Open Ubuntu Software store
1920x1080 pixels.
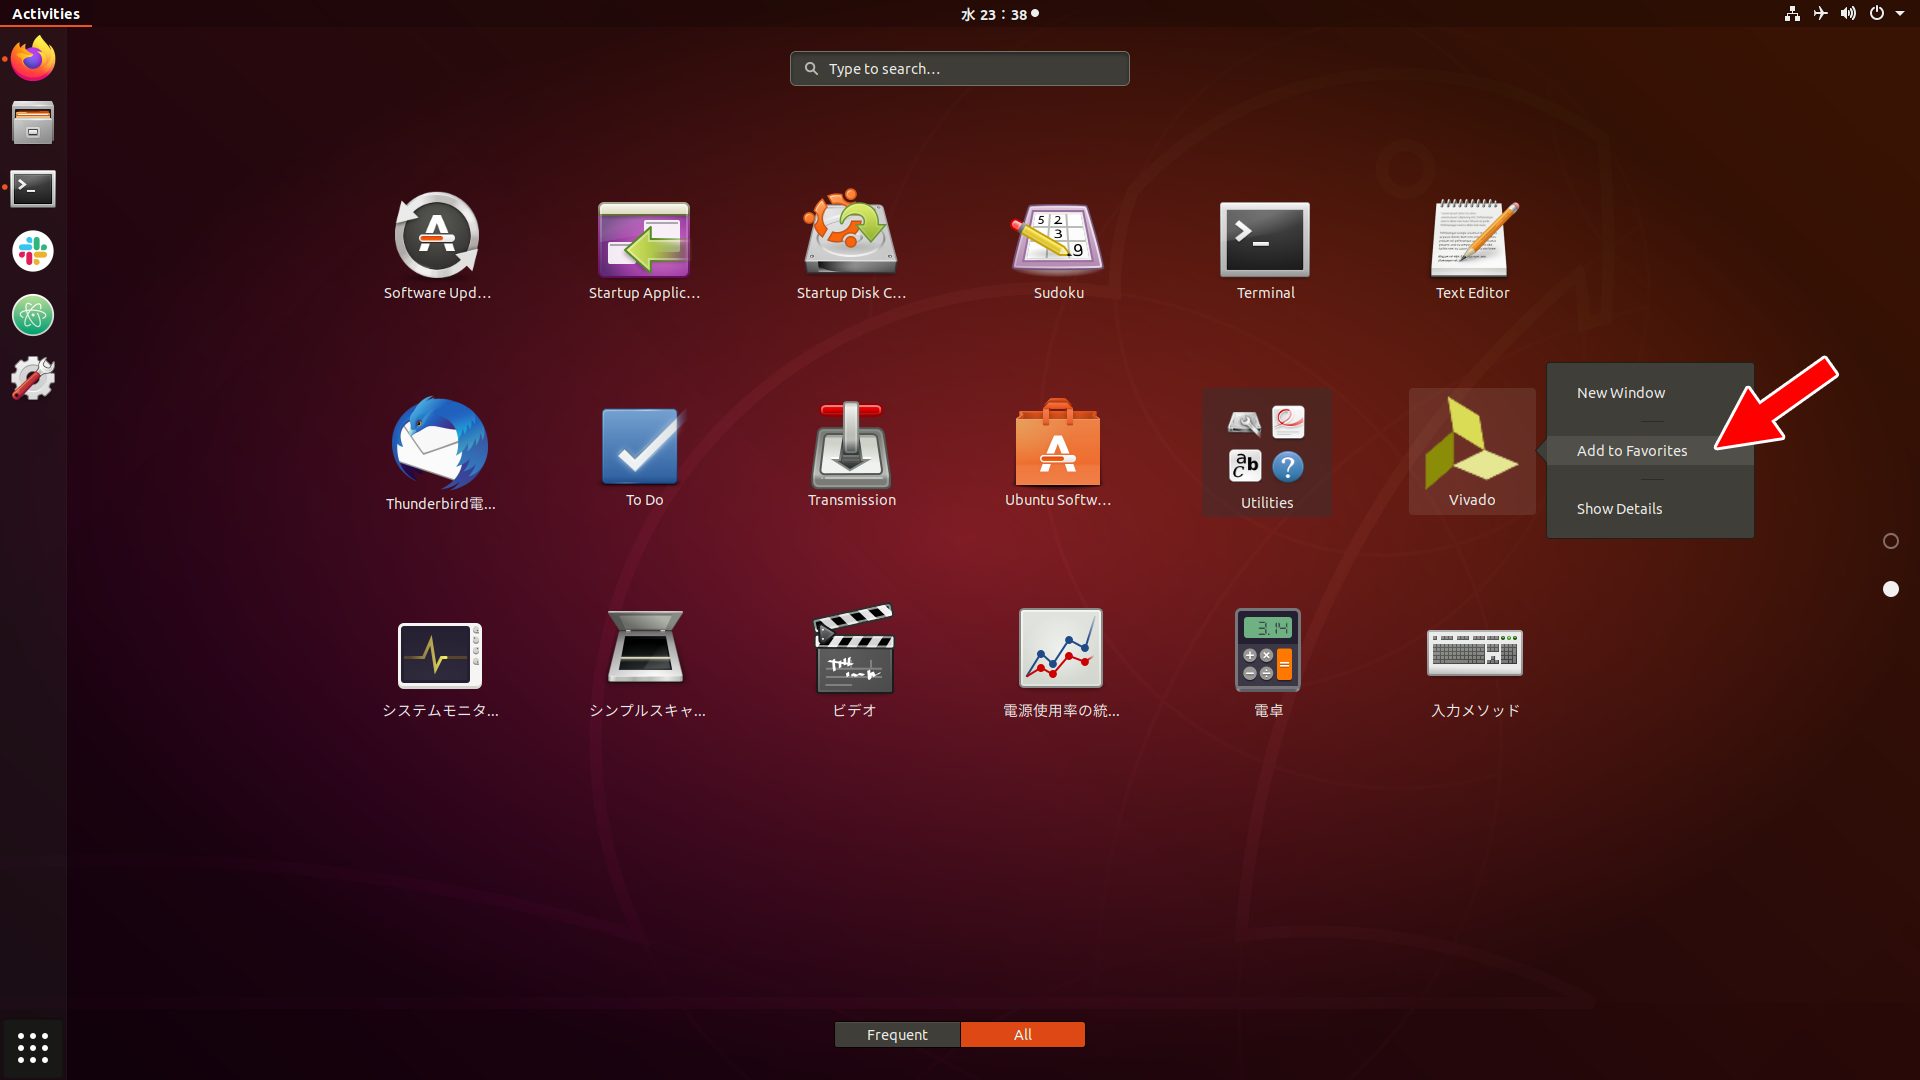pyautogui.click(x=1058, y=447)
